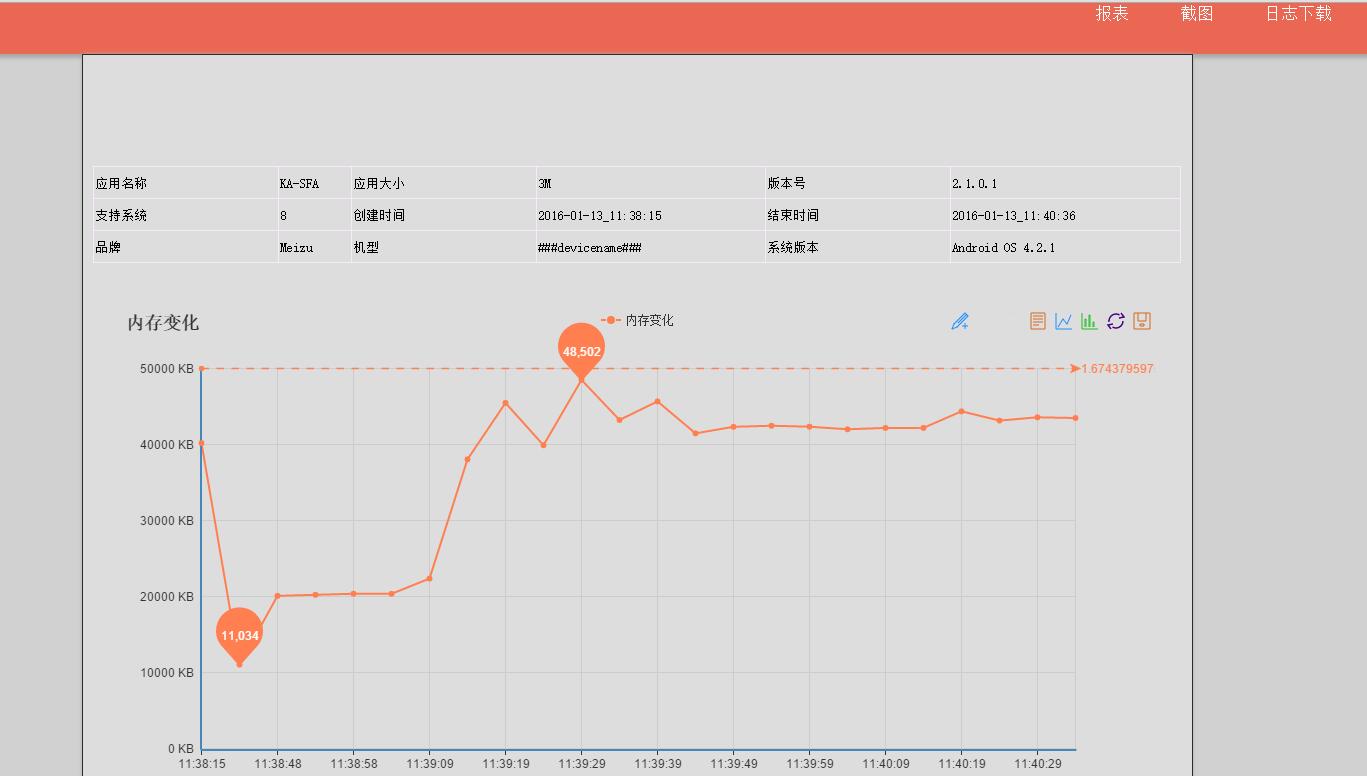The image size is (1367, 776).
Task: Select the value label 1.674379597
Action: pos(1115,368)
